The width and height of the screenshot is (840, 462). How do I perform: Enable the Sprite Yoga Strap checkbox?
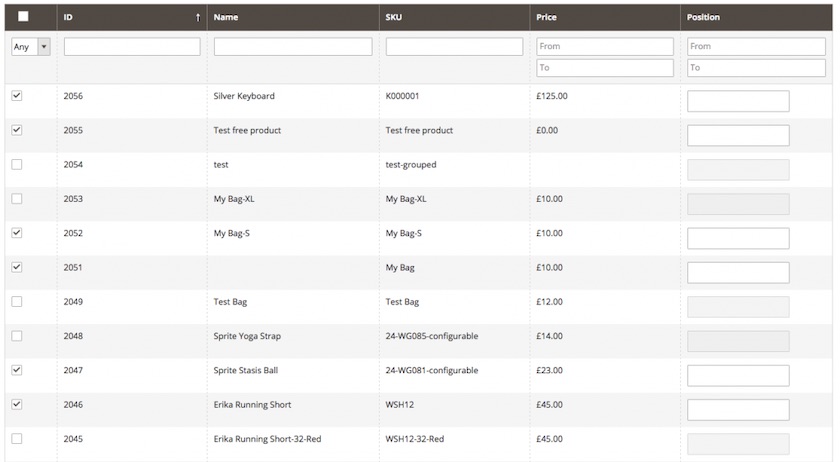point(17,336)
